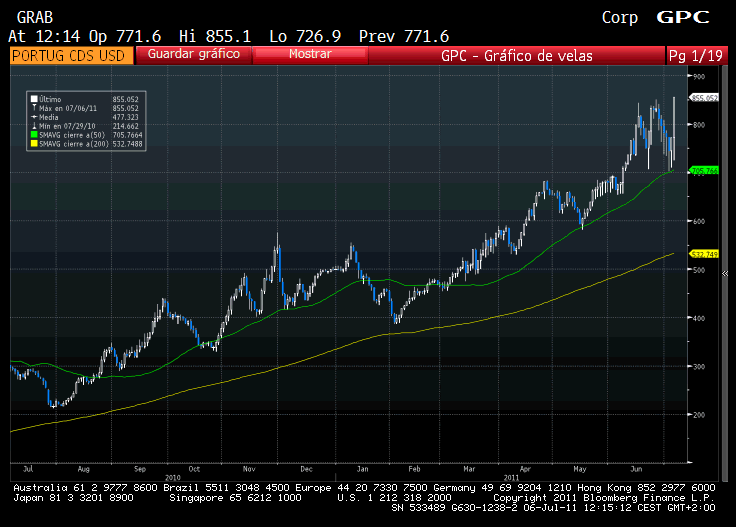Click the yellow SMAVG (200) legend swatch
The image size is (736, 527).
[34, 144]
